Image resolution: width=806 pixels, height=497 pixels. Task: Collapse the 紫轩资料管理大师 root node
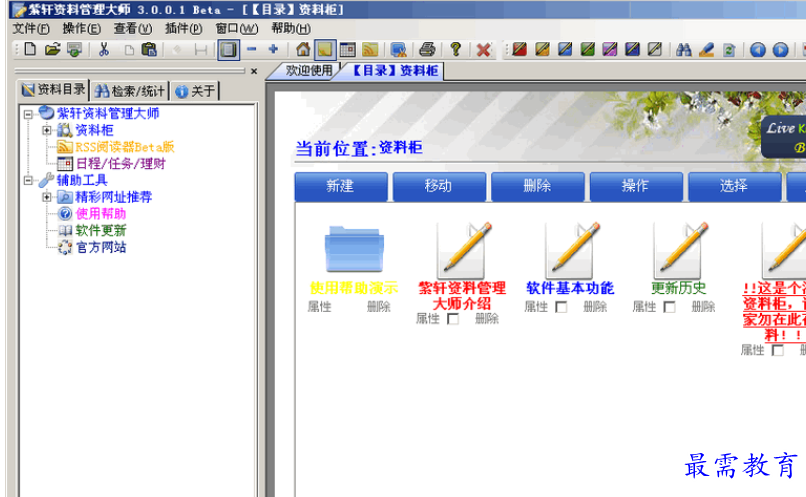28,114
